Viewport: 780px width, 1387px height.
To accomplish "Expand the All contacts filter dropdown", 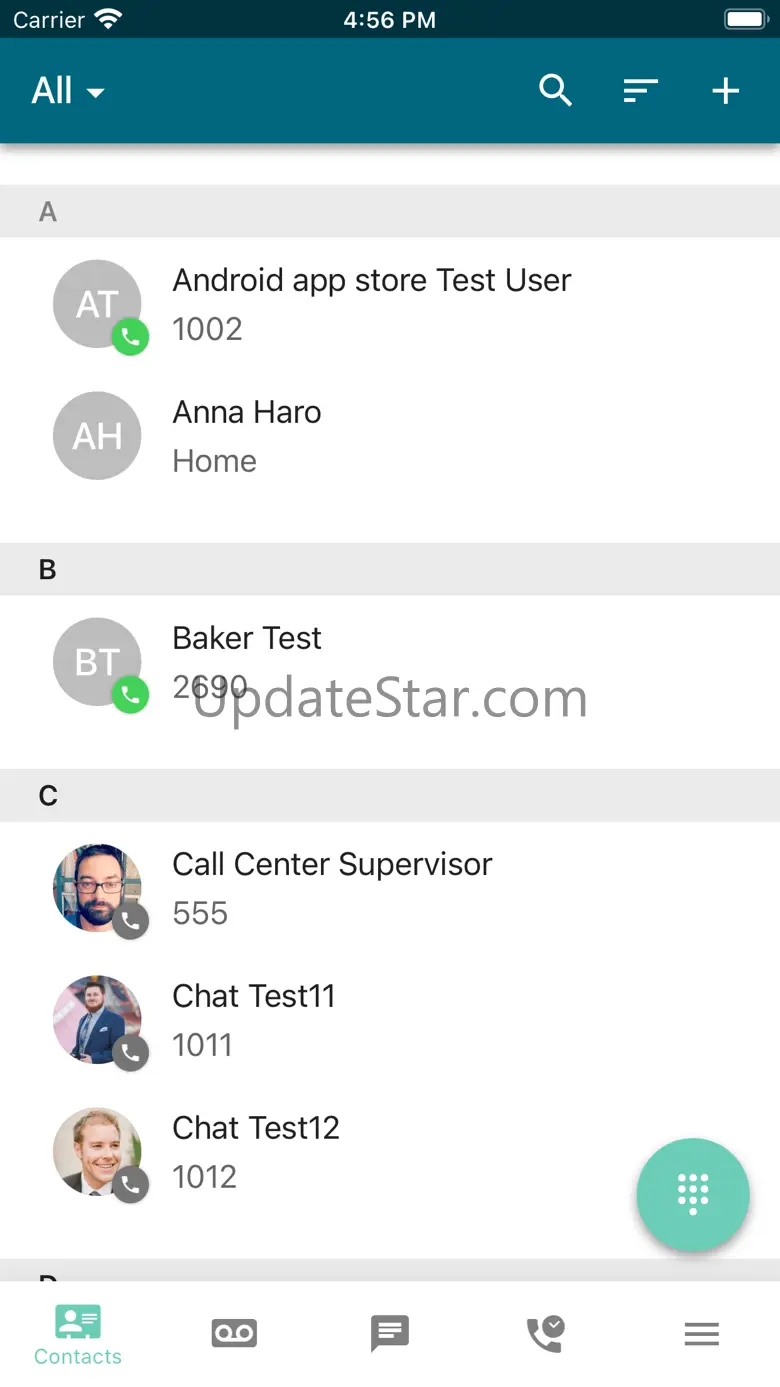I will 68,91.
